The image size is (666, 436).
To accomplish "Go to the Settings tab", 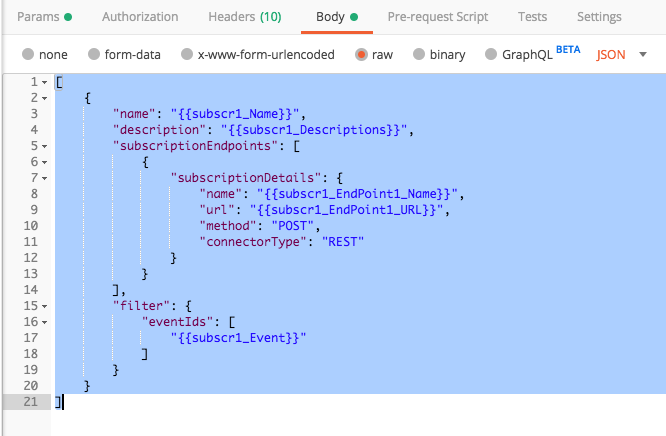I will 599,17.
